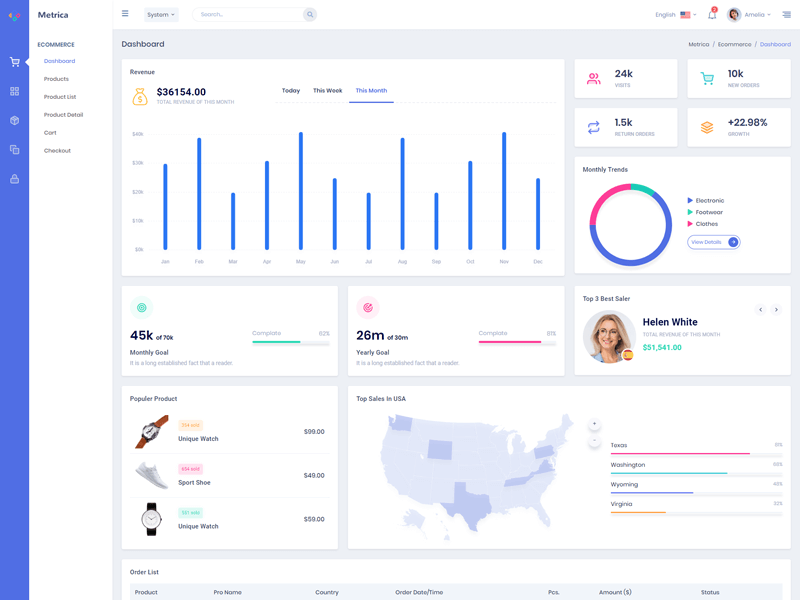Click the Ecommerce breadcrumb link
This screenshot has width=800, height=600.
tap(734, 45)
